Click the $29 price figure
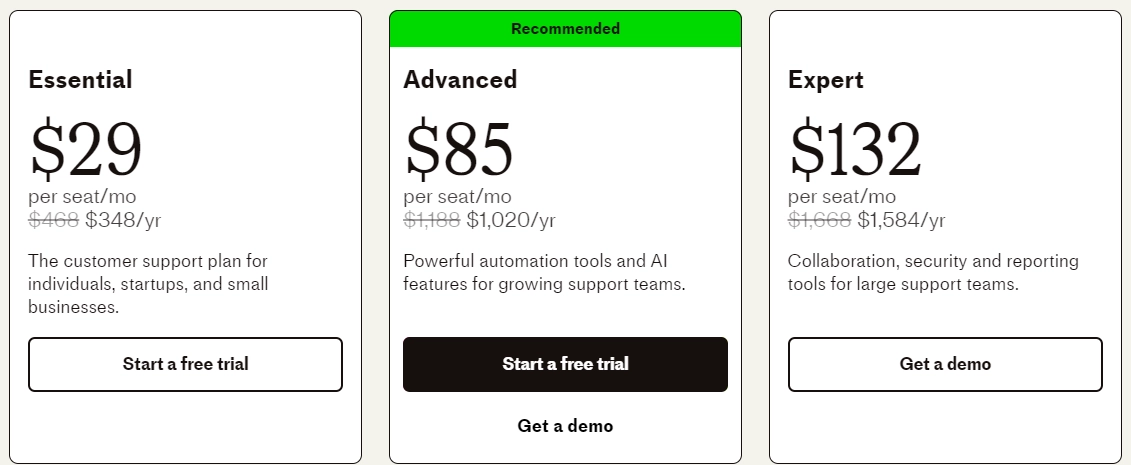Screen dimensions: 1131x465 85,149
